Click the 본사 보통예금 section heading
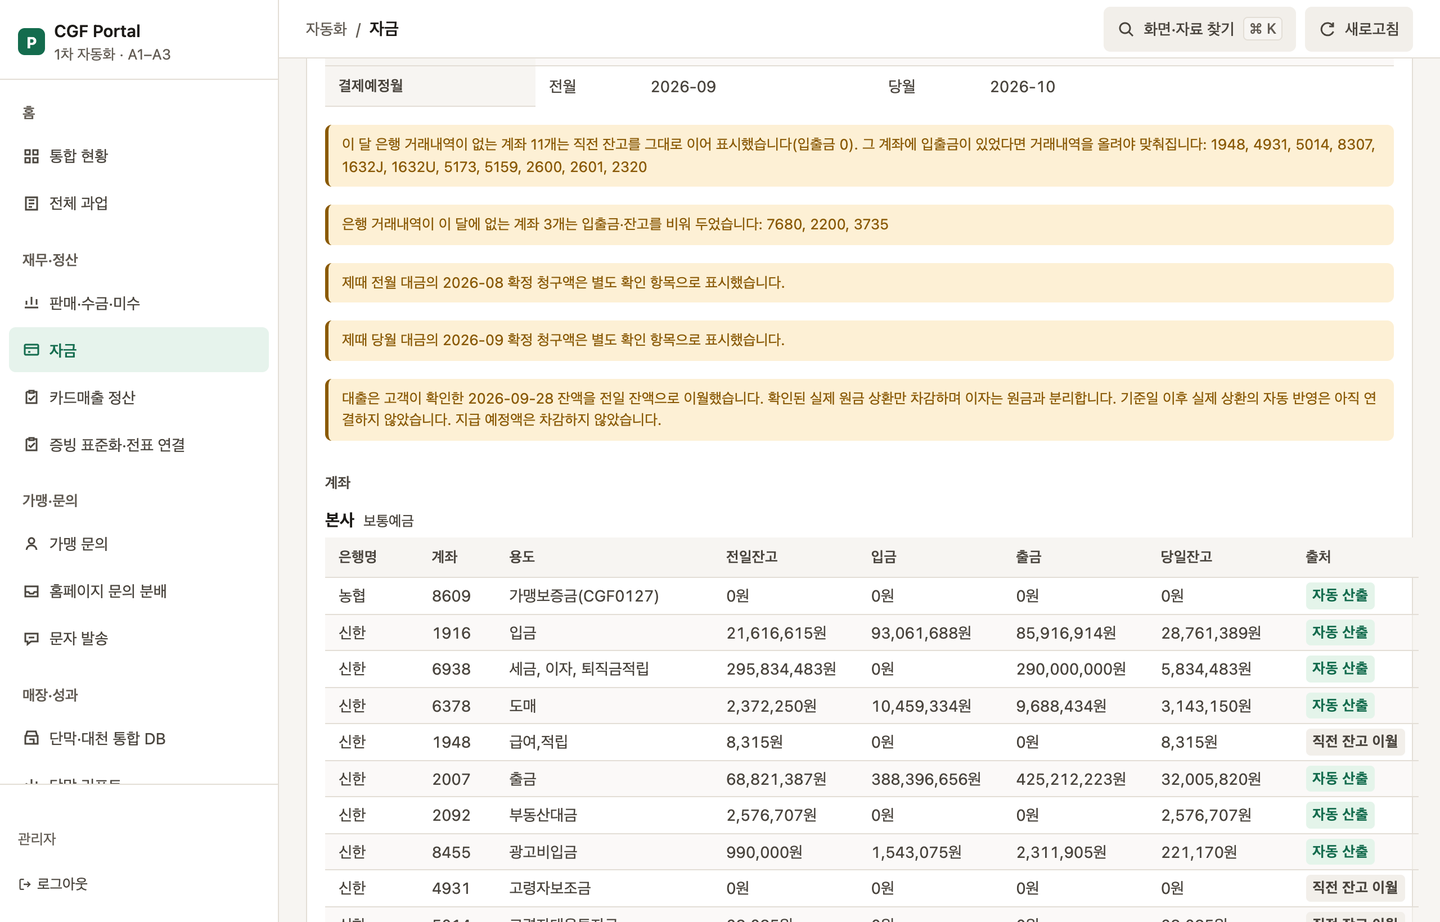 pos(369,520)
